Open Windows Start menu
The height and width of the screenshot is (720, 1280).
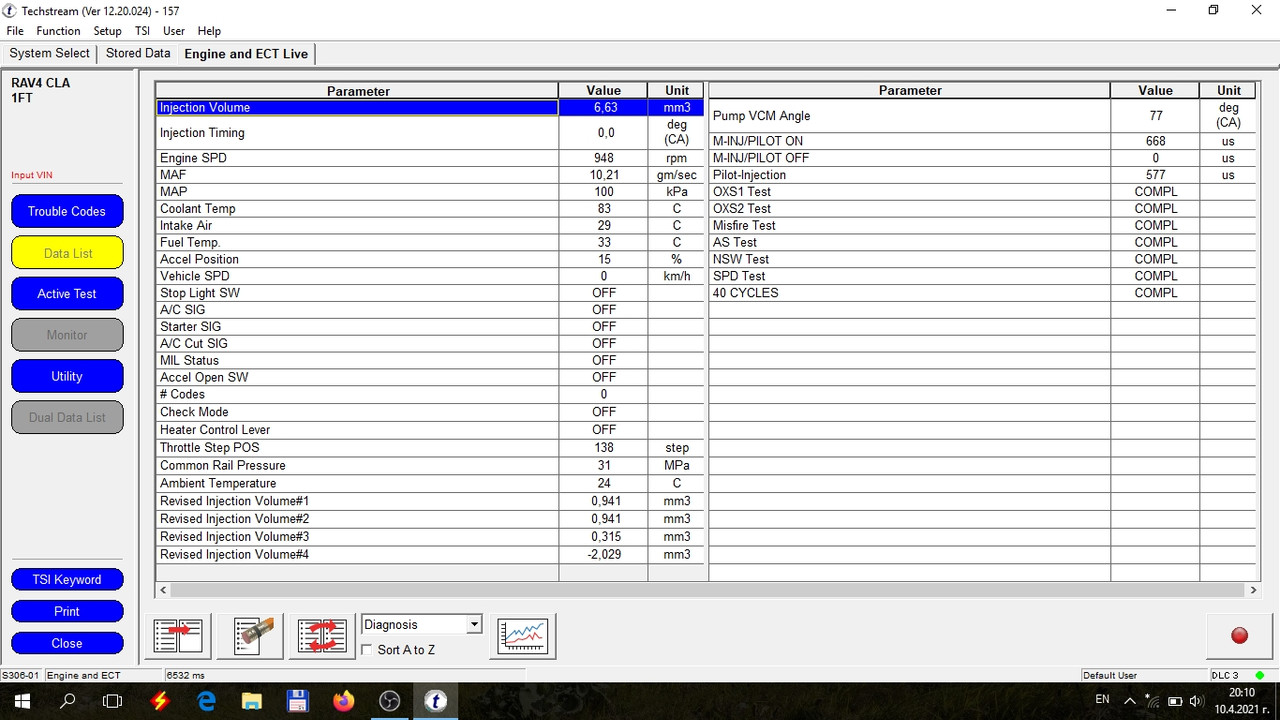[21, 701]
